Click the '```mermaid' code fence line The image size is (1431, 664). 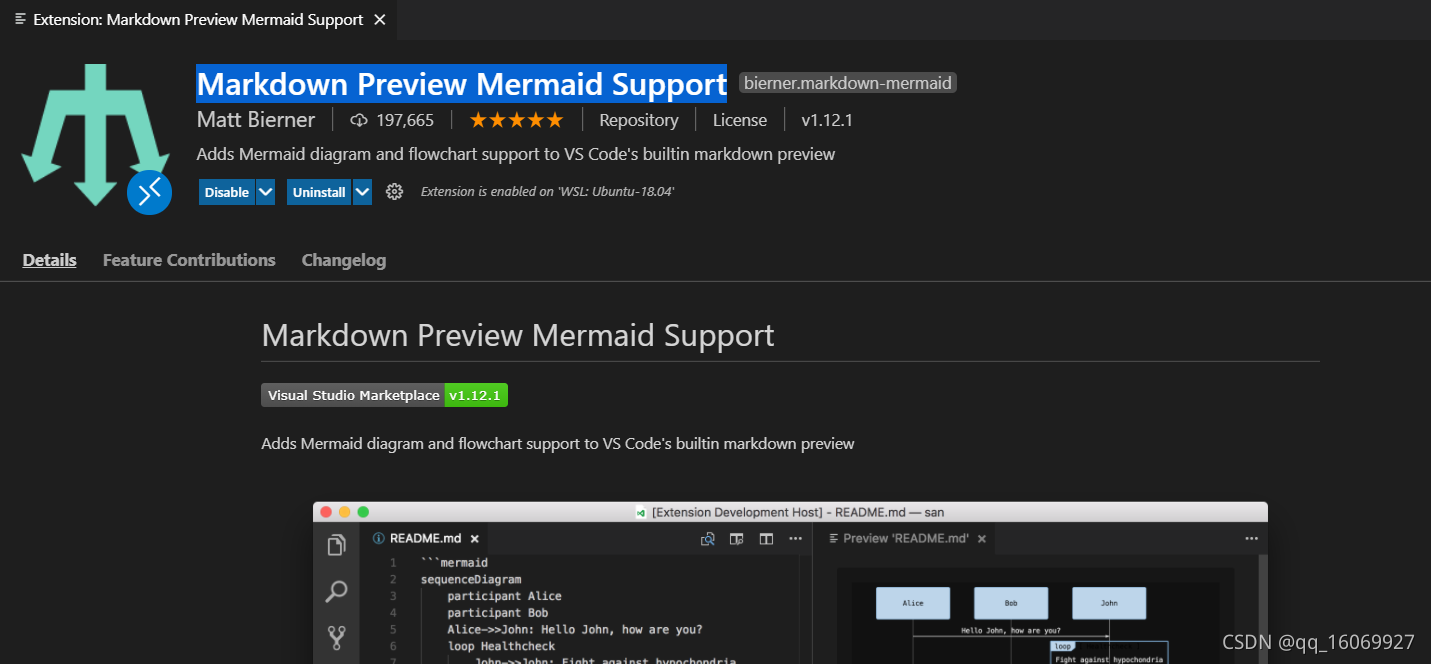tap(454, 562)
